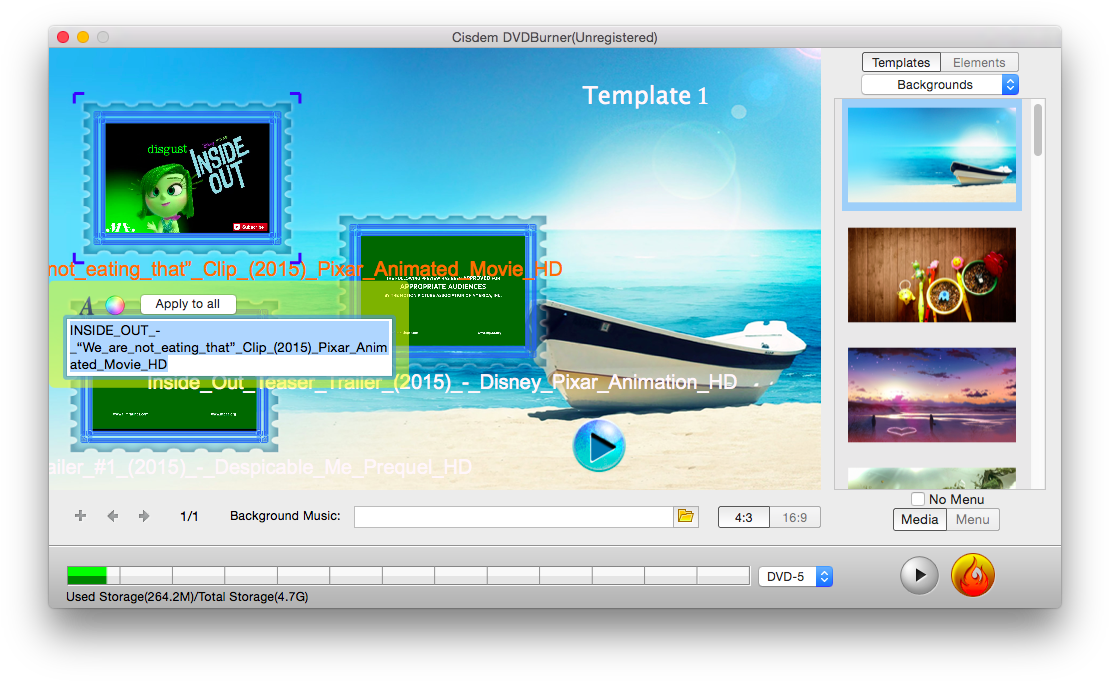
Task: Enable the No Menu checkbox
Action: tap(916, 499)
